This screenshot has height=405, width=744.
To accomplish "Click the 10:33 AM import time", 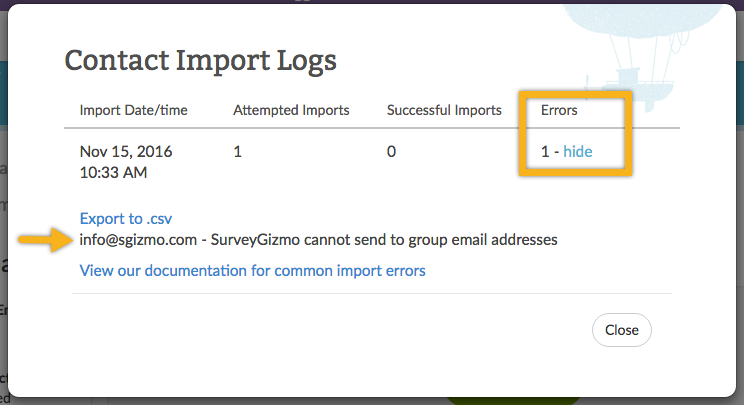I will [112, 172].
